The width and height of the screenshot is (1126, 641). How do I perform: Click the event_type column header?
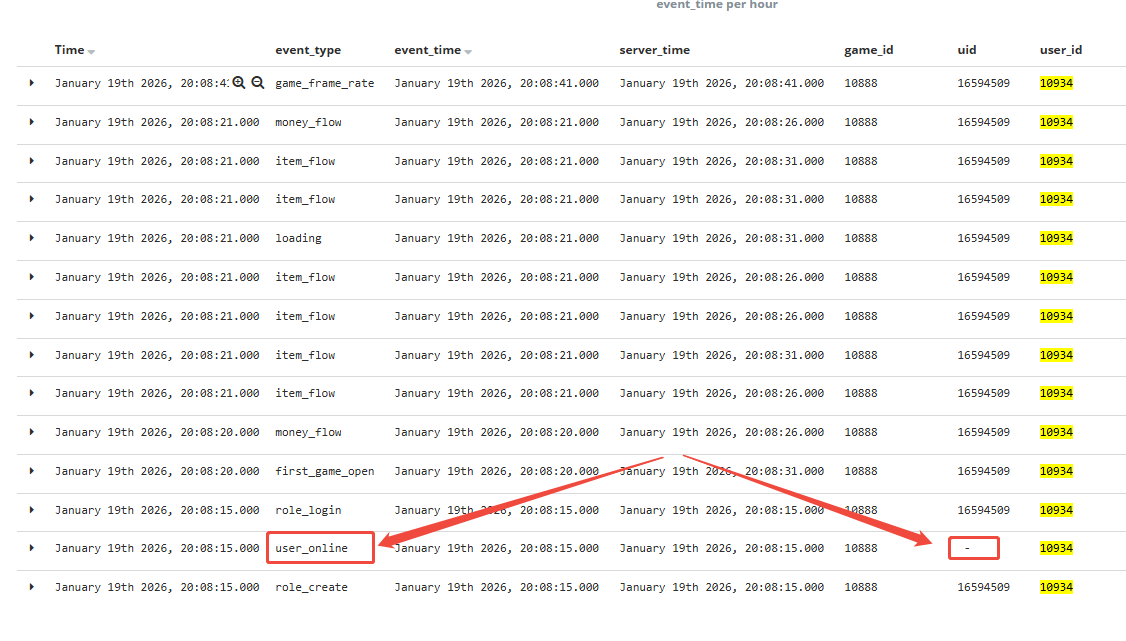pos(308,50)
